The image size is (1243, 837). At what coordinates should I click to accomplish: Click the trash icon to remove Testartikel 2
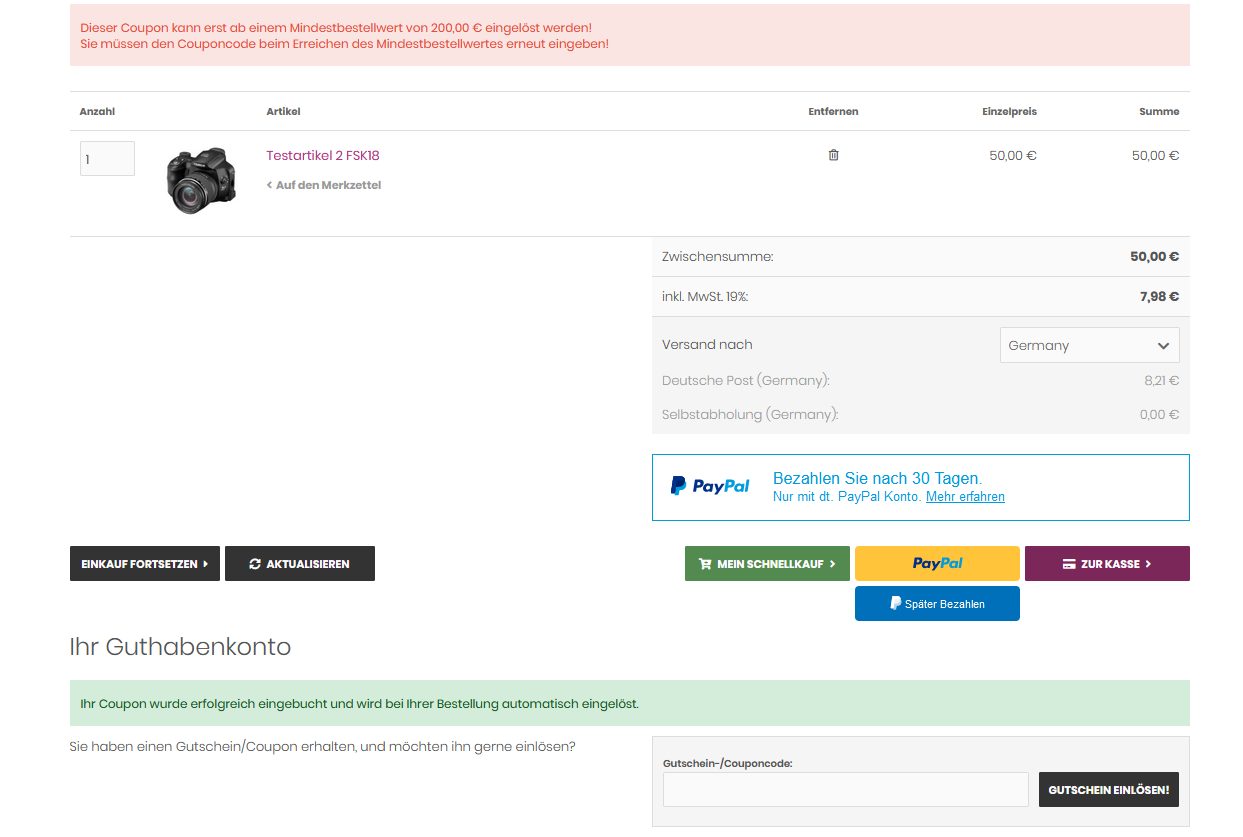(x=833, y=155)
